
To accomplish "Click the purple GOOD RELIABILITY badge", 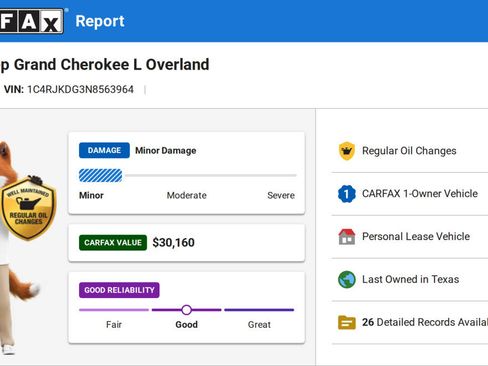I will tap(119, 290).
